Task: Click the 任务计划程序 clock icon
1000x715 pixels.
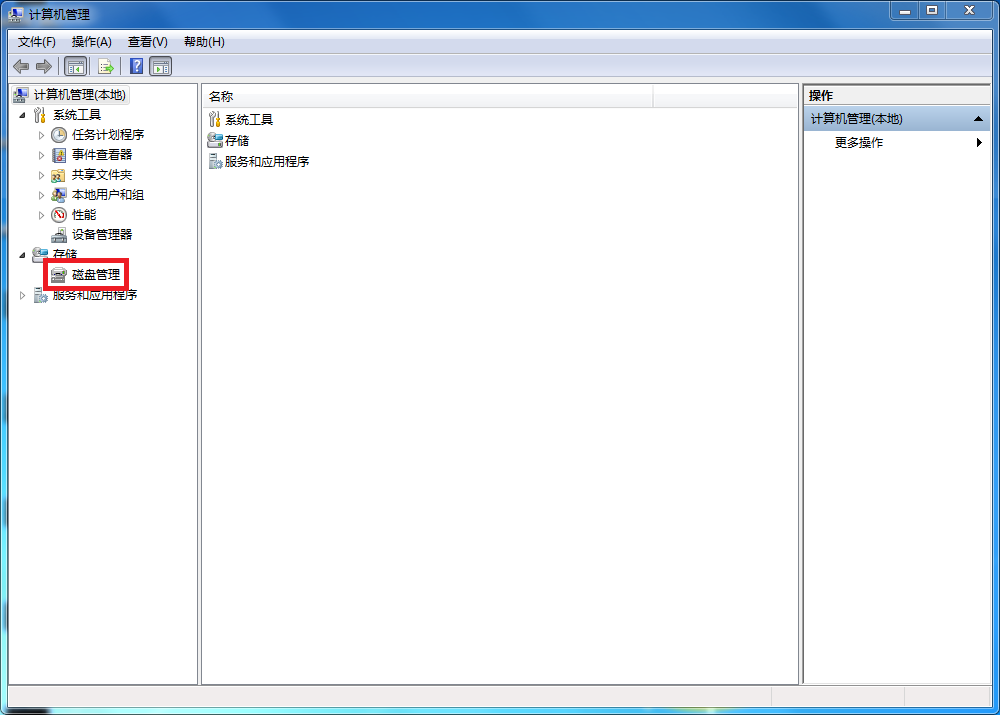Action: [59, 135]
